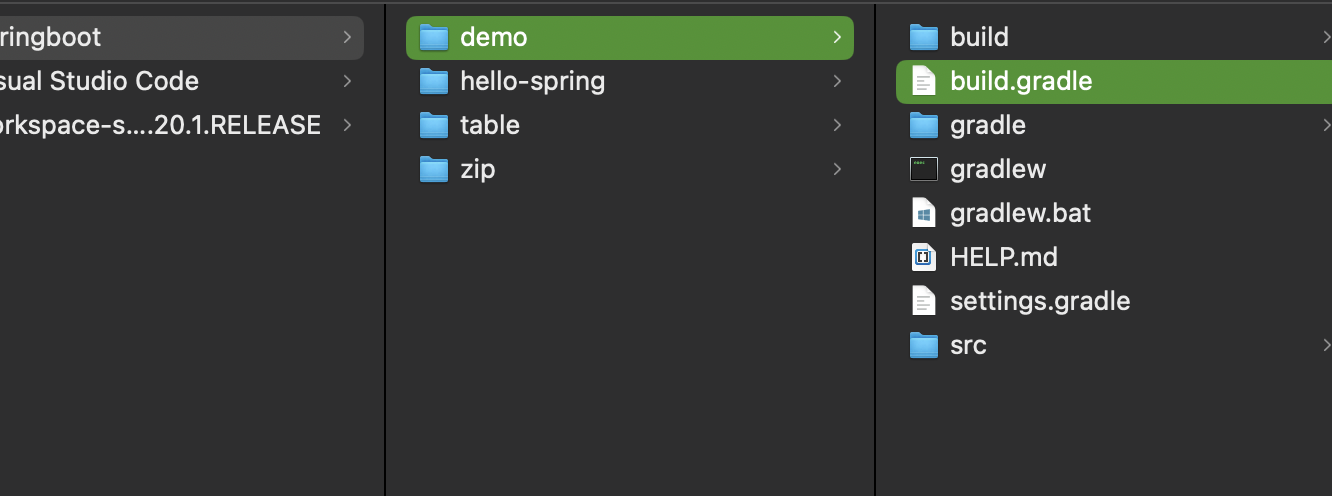1332x496 pixels.
Task: Click the 'table' folder name
Action: 490,125
